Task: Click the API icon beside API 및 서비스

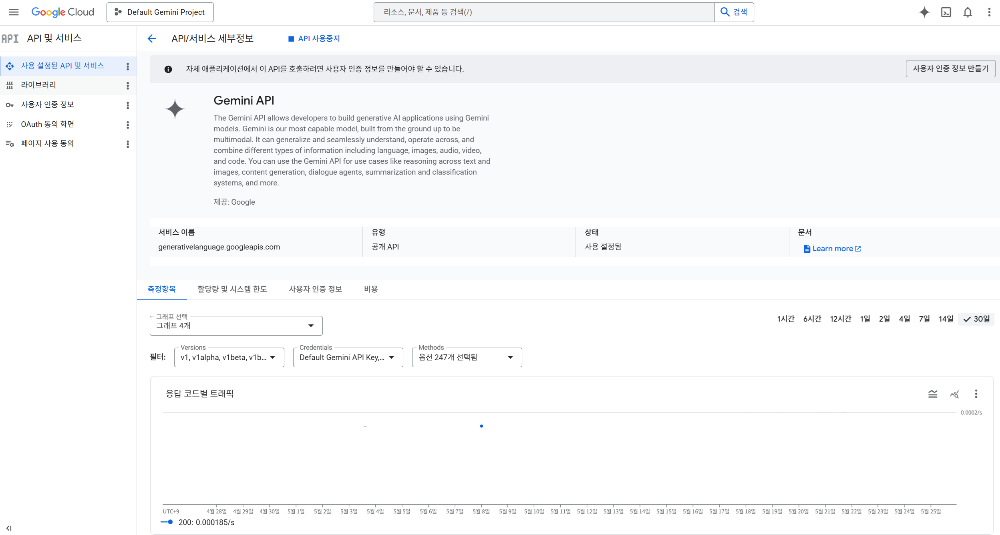Action: tap(10, 38)
